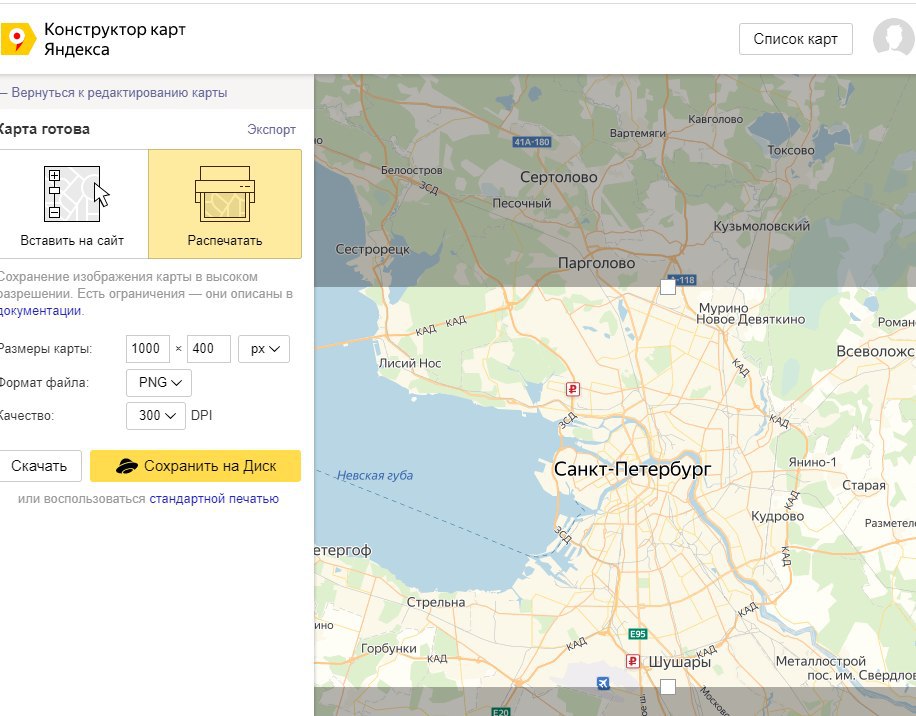
Task: Click the 41А-180 road sign on the map
Action: point(532,142)
